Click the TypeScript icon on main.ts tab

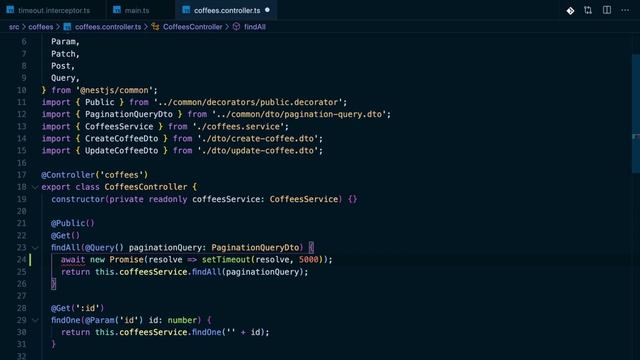click(x=117, y=10)
